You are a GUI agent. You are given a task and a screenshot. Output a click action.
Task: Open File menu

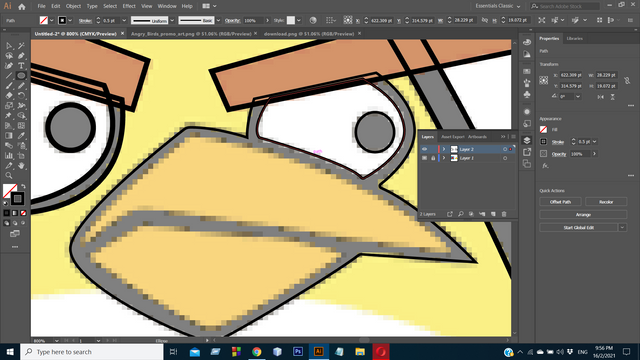pos(42,6)
